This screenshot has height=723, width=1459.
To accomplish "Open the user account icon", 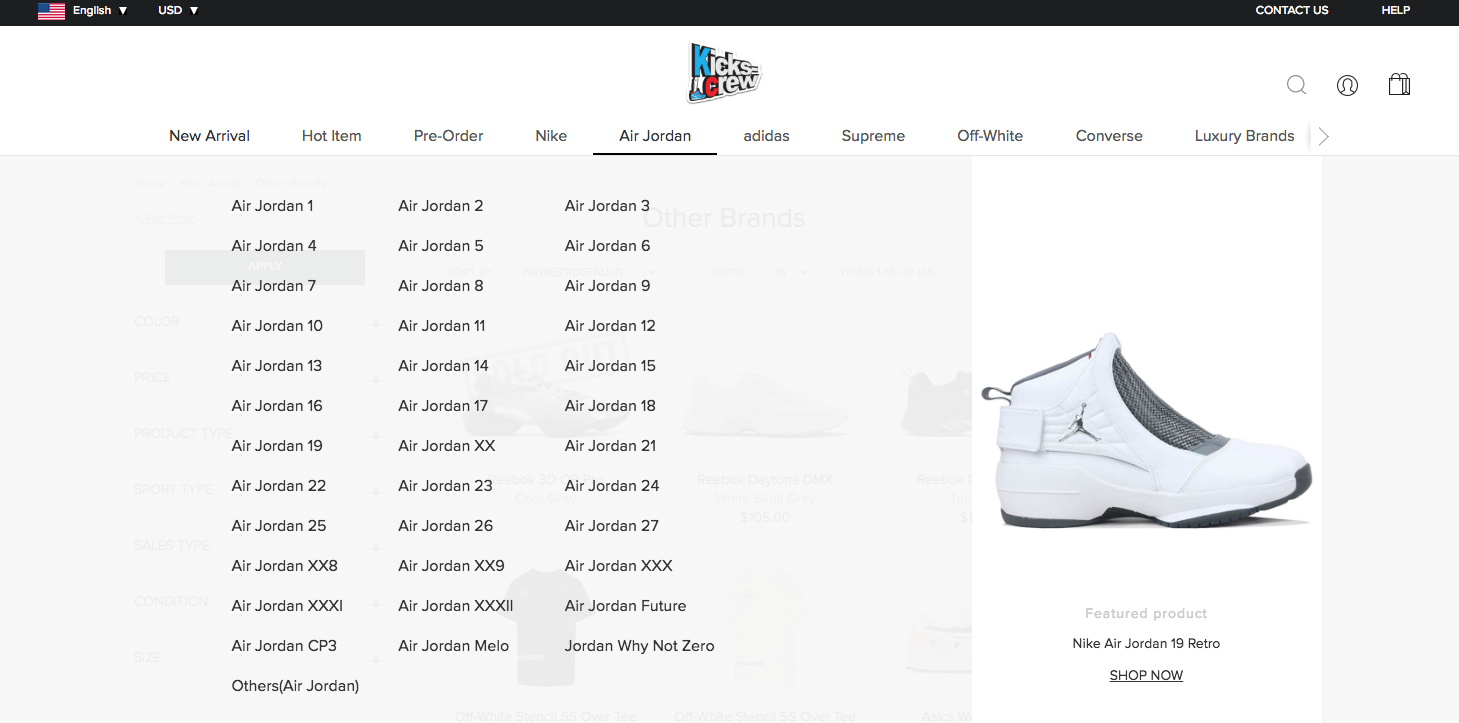I will pos(1347,85).
